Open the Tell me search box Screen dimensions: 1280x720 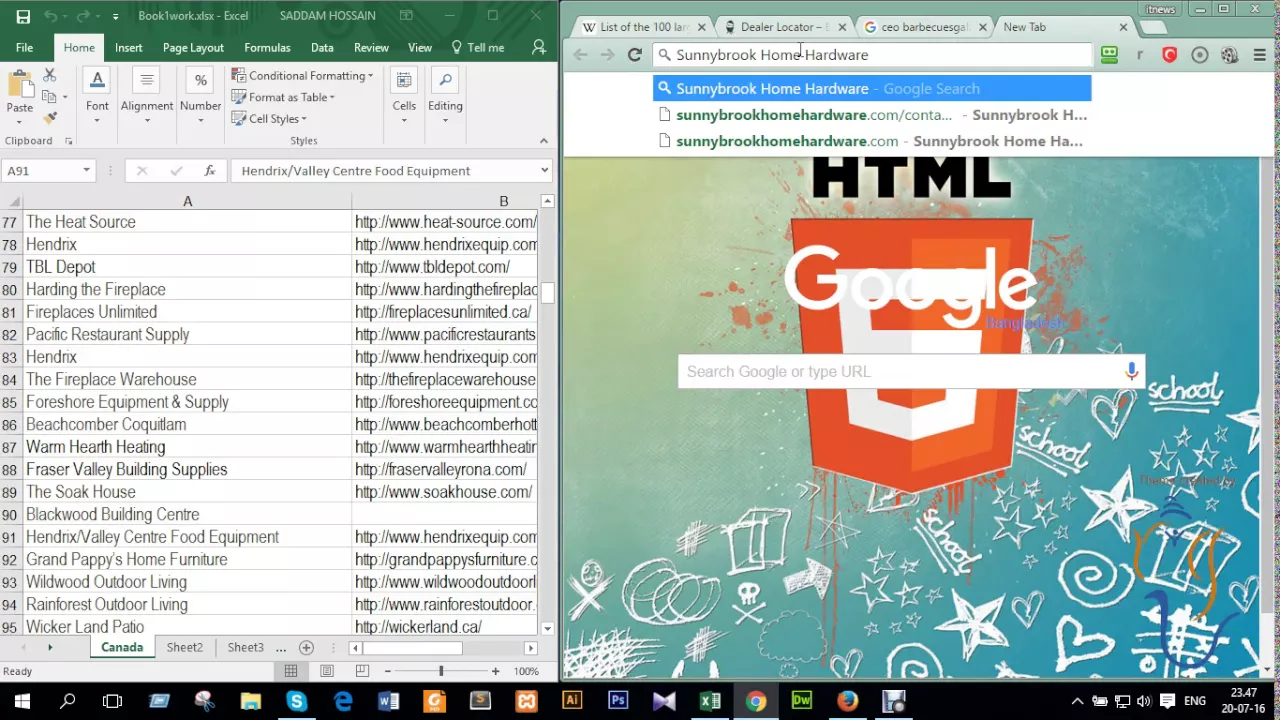coord(478,47)
